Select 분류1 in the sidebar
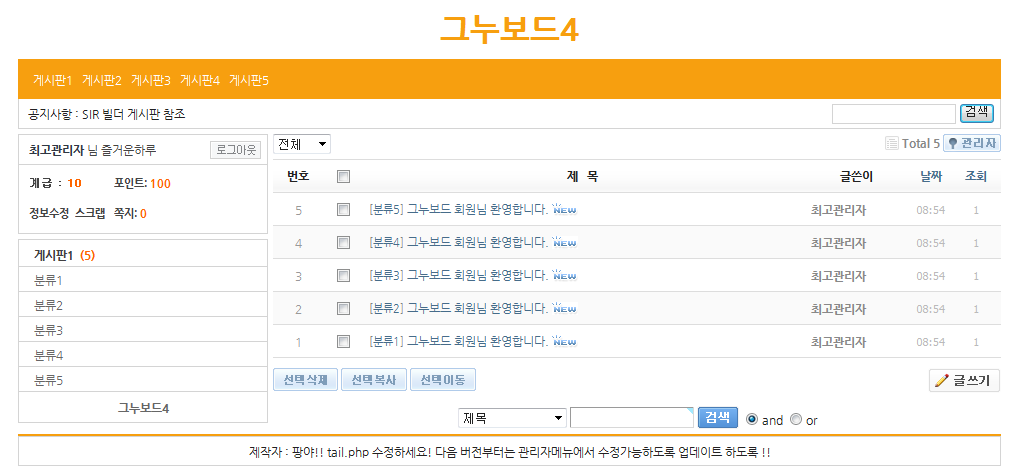 tap(48, 280)
